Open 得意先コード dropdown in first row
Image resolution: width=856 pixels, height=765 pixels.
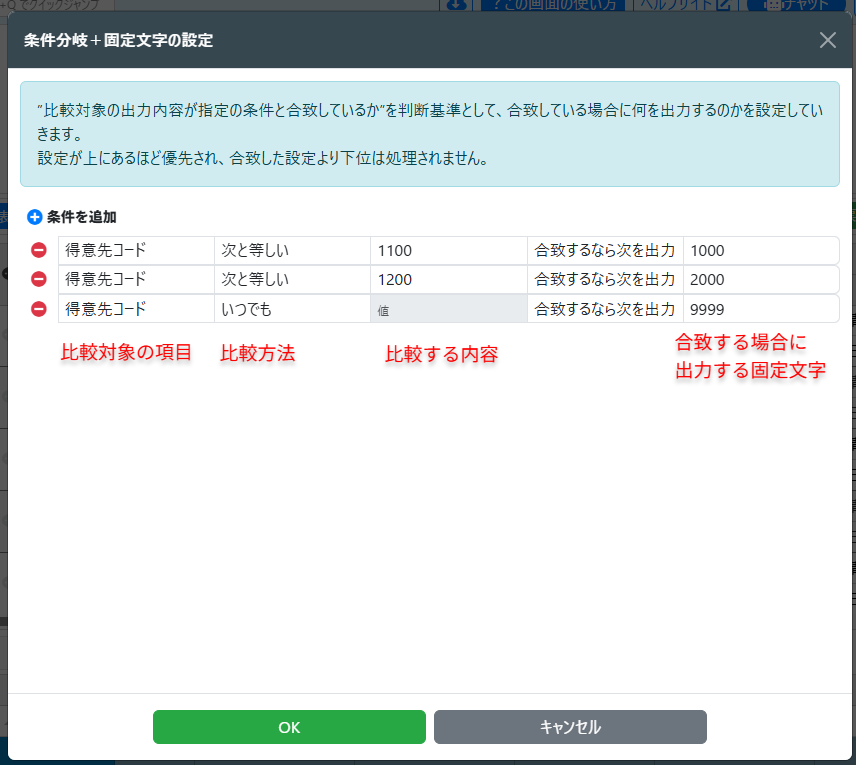[136, 251]
